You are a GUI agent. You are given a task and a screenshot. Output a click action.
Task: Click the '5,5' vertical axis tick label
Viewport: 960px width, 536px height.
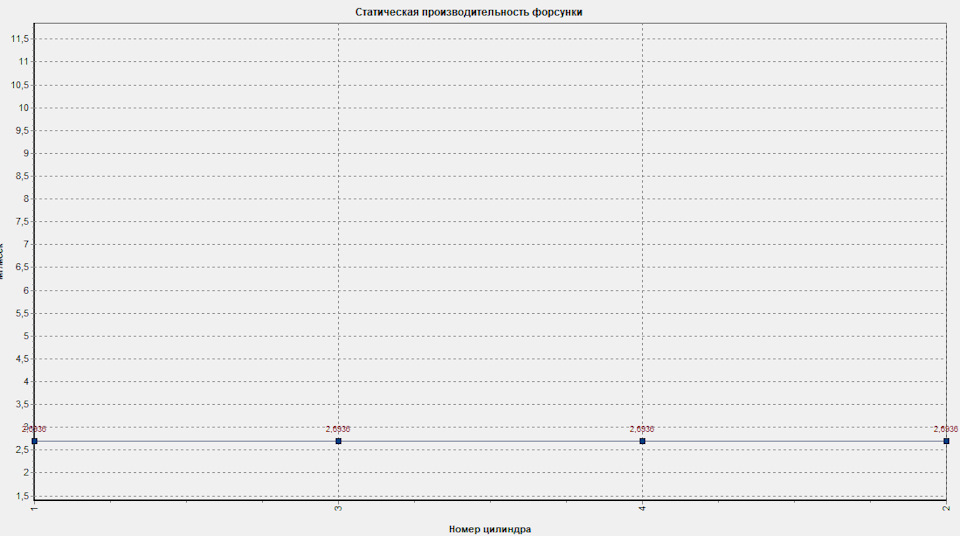pyautogui.click(x=22, y=313)
